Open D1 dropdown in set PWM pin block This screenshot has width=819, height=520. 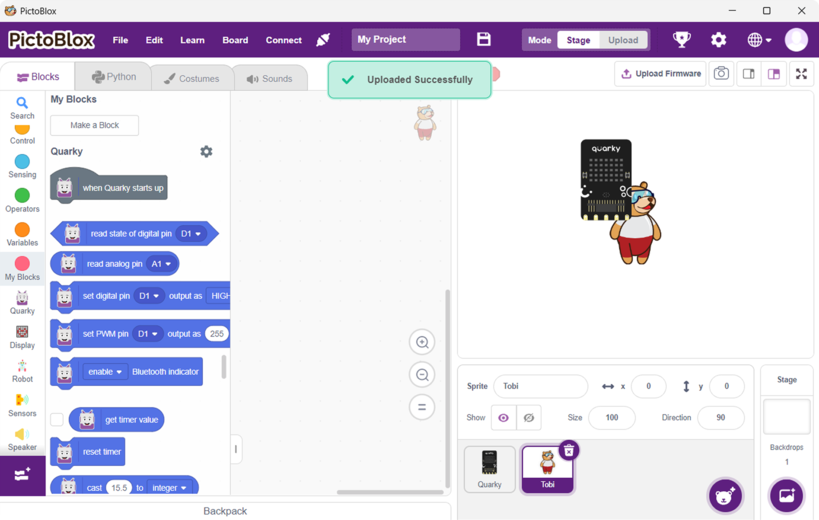tap(148, 334)
